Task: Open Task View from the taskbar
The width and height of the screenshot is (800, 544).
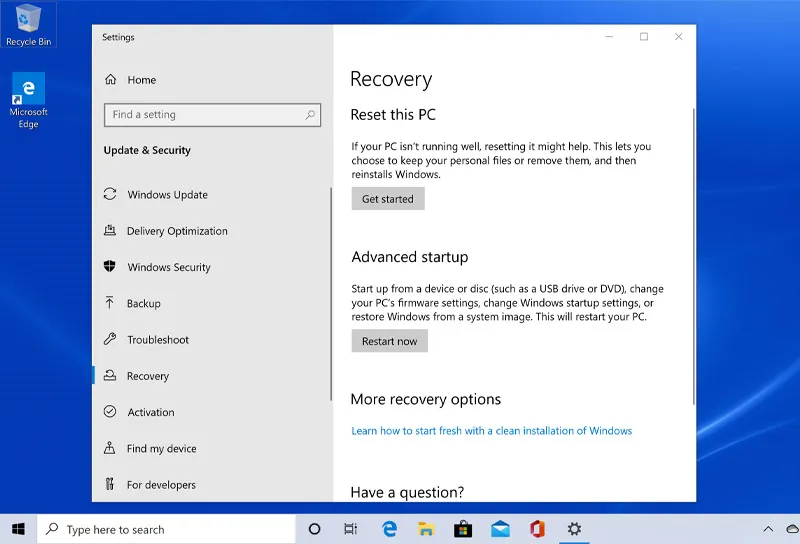Action: tap(350, 529)
